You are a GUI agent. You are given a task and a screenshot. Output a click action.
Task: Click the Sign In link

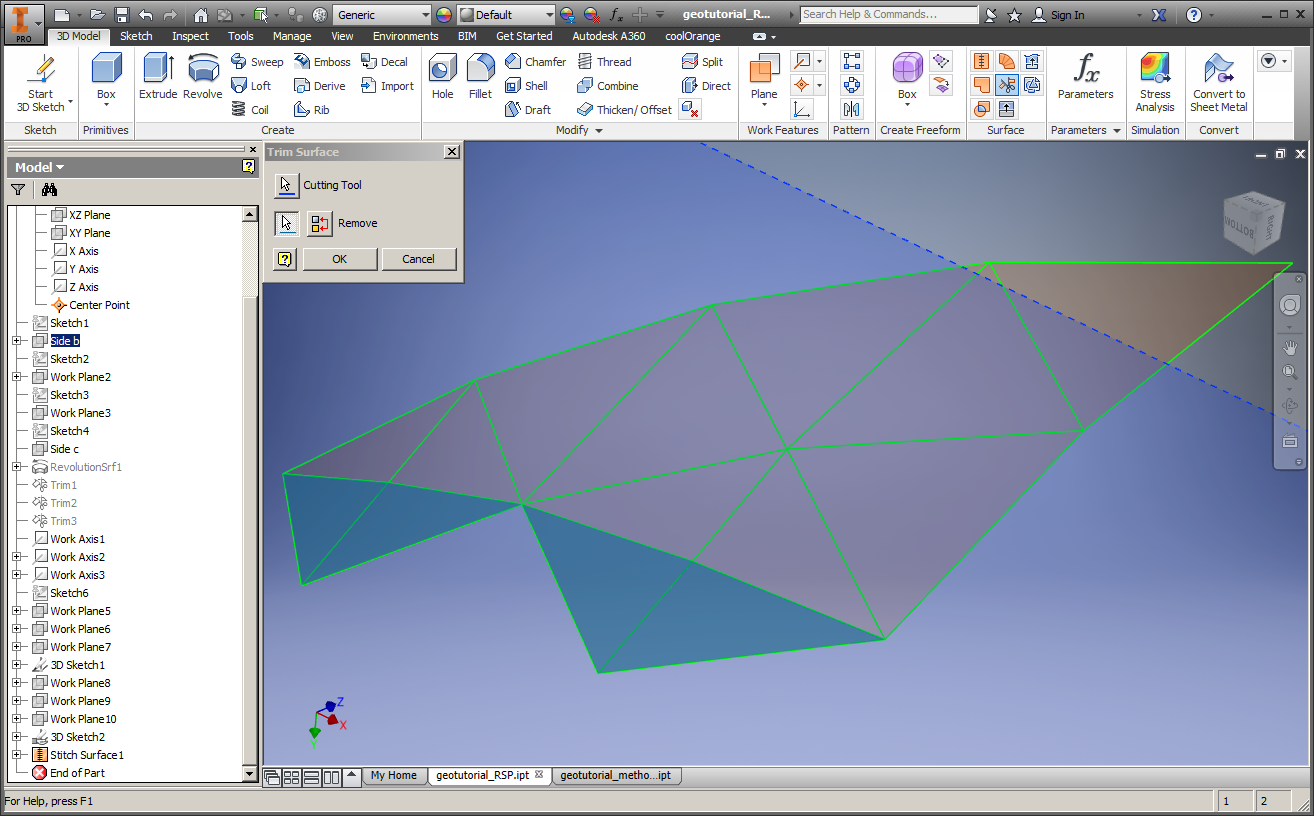[x=1058, y=15]
